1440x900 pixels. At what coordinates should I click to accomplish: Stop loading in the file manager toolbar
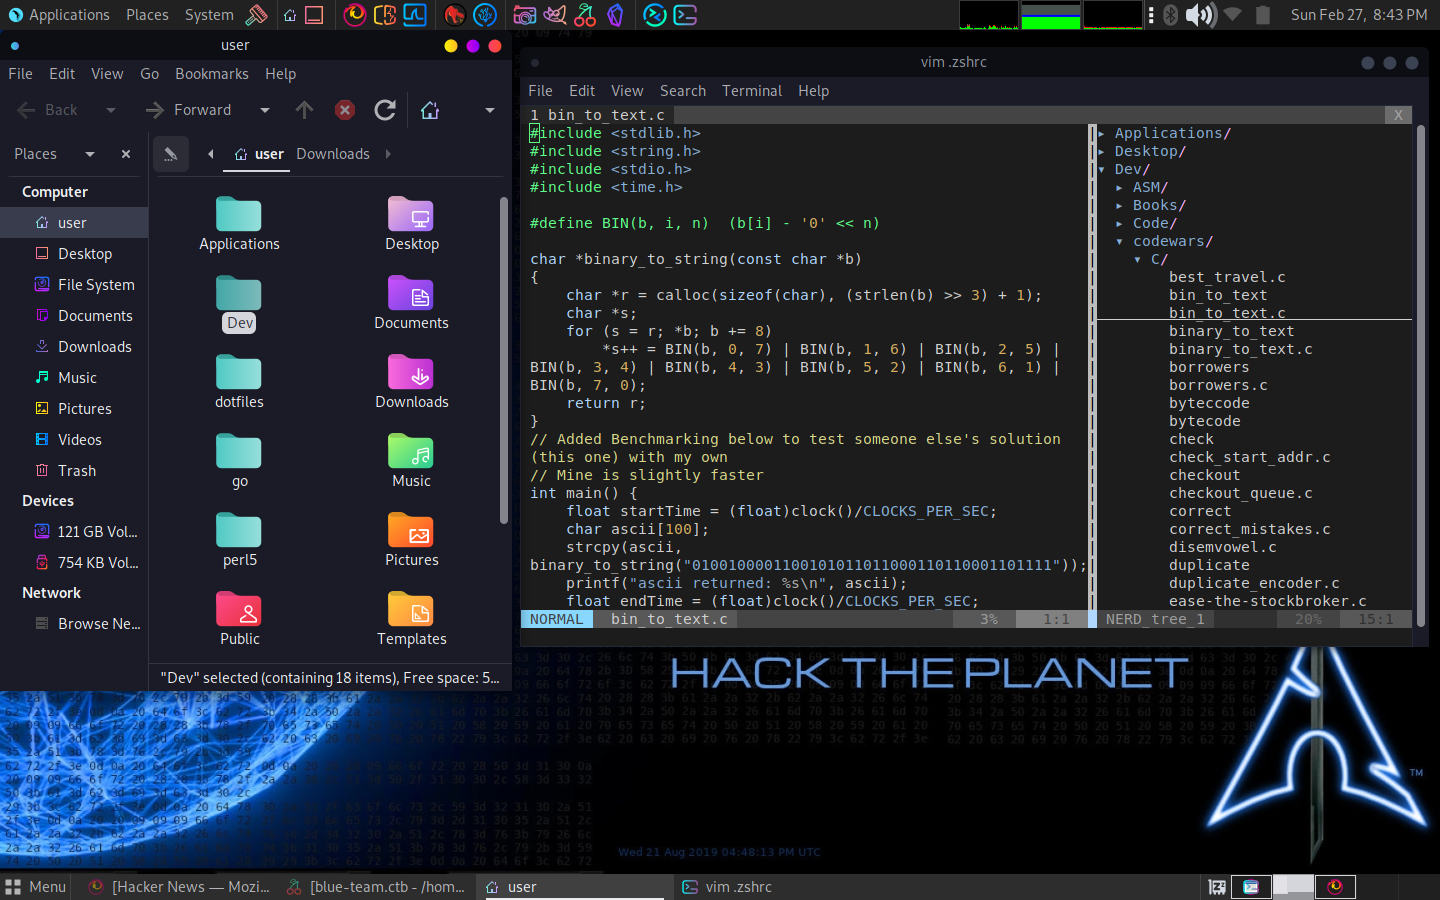pos(345,110)
